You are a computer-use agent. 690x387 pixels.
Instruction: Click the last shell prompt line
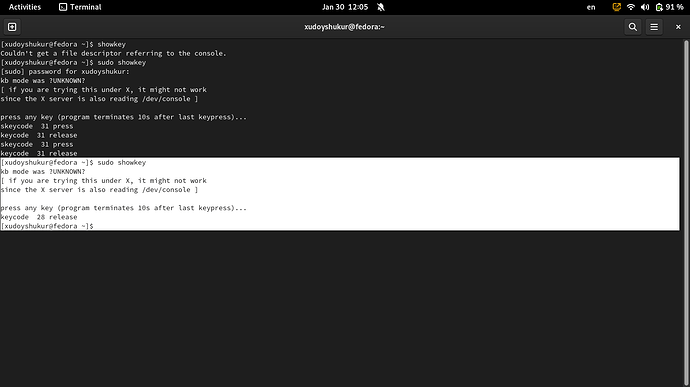tap(47, 226)
